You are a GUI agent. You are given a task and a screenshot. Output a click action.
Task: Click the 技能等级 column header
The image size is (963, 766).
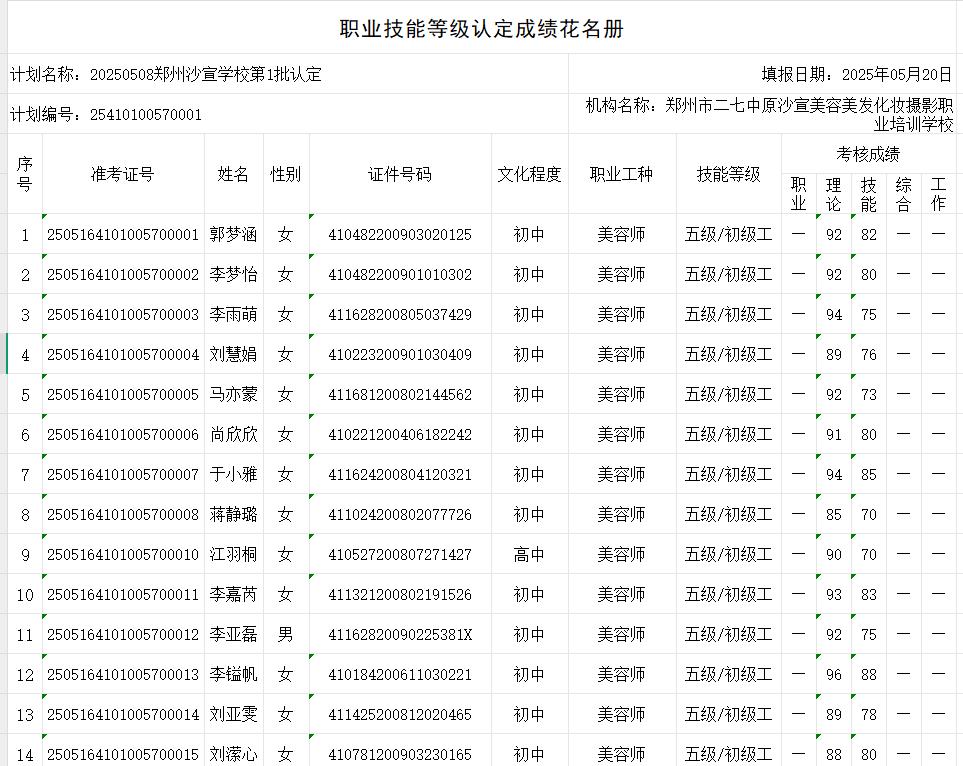click(x=728, y=174)
